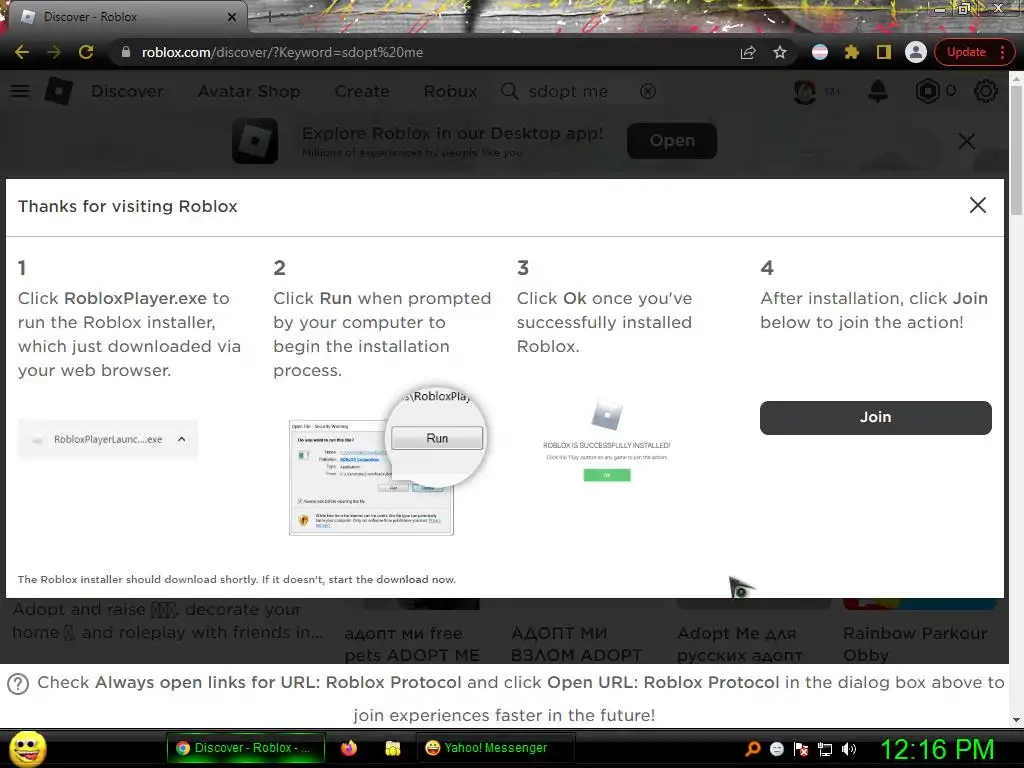The width and height of the screenshot is (1024, 768).
Task: Clear the search text with X icon
Action: click(648, 91)
